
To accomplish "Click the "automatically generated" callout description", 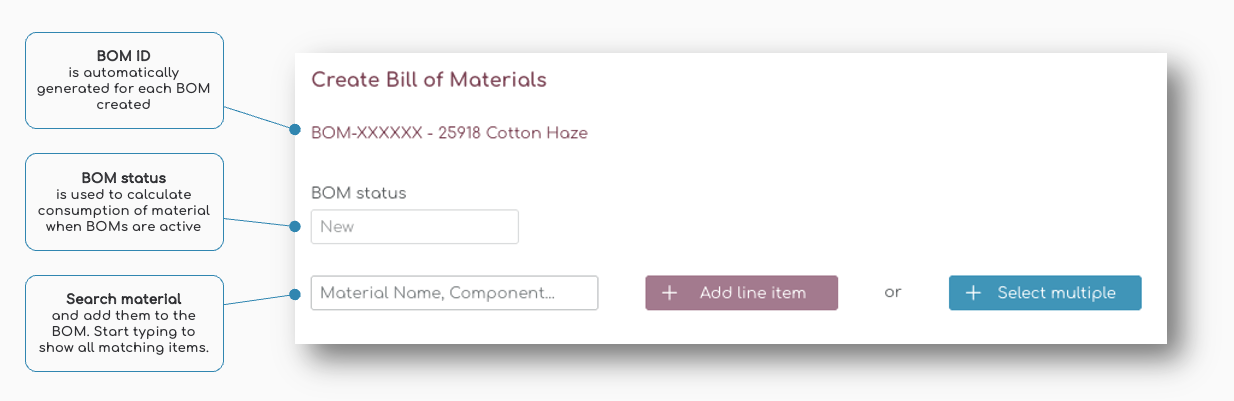I will (x=124, y=88).
